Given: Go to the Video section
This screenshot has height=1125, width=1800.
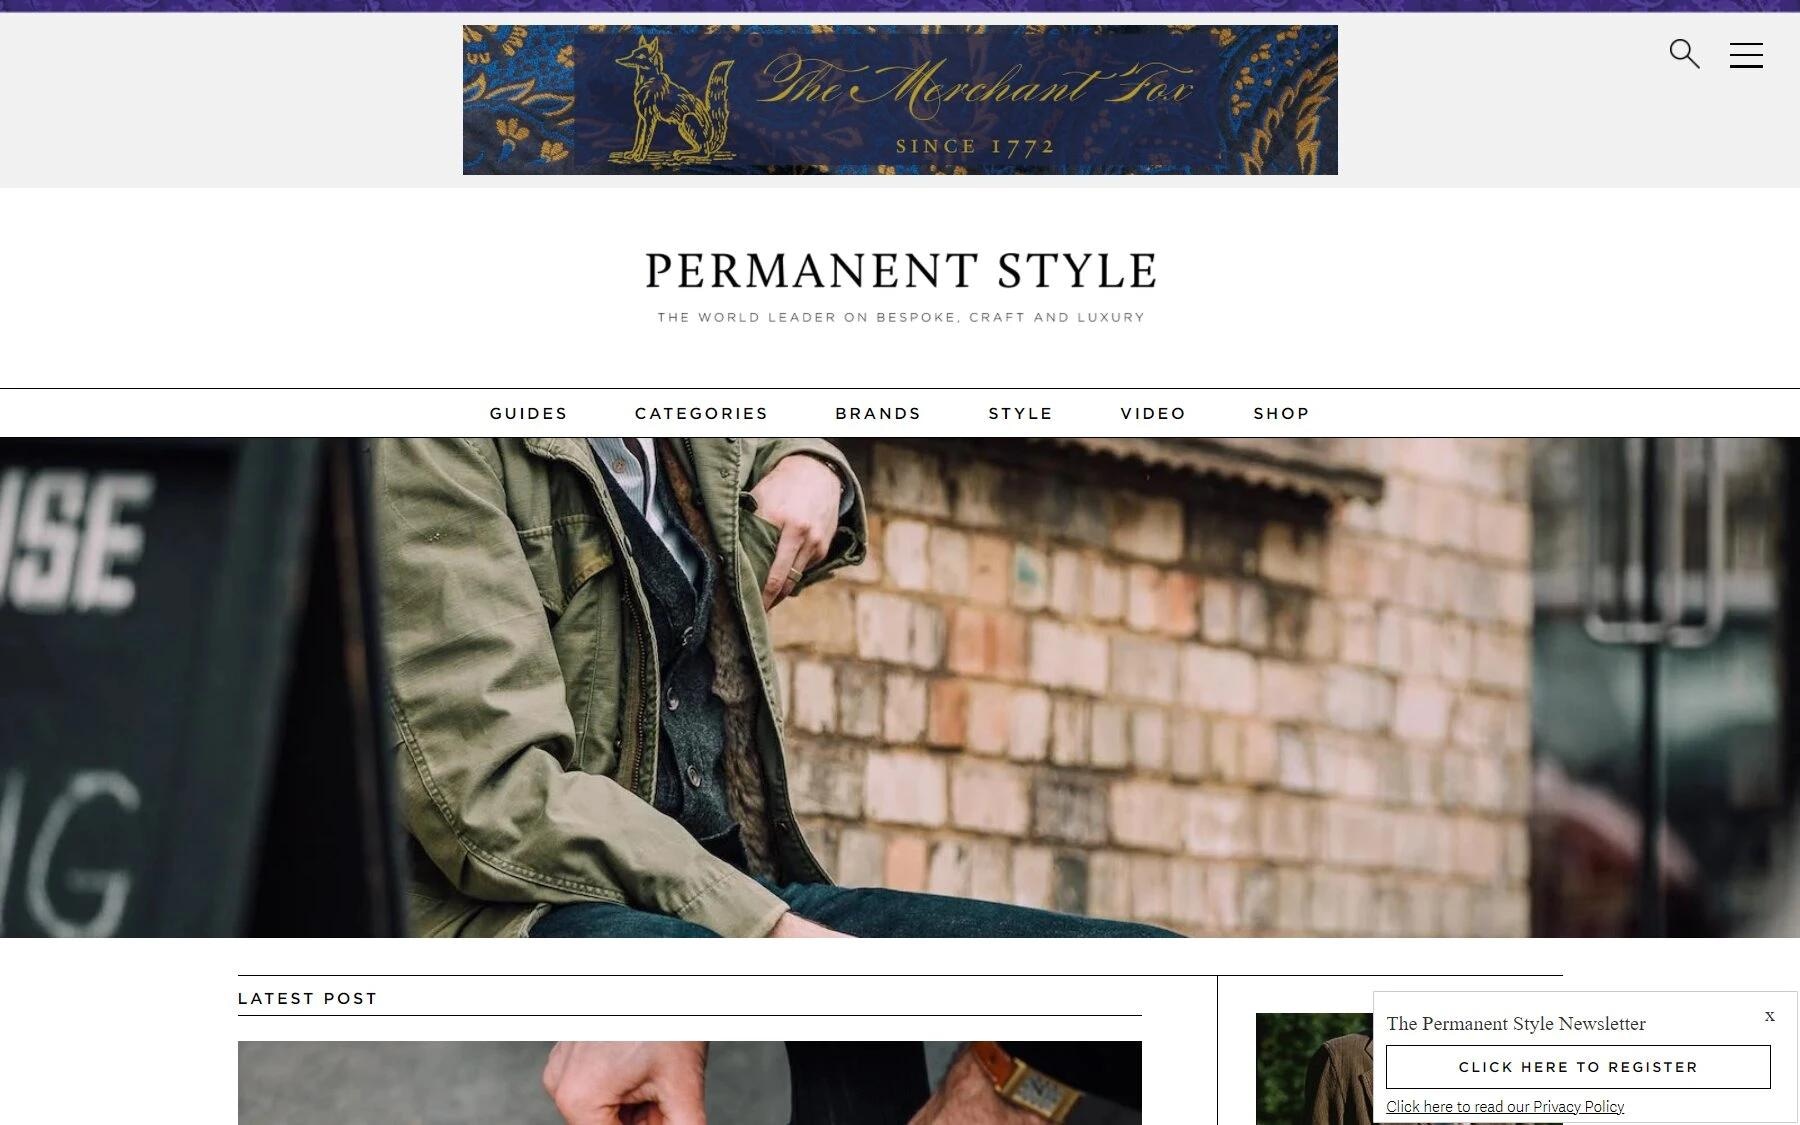Looking at the screenshot, I should pos(1153,413).
